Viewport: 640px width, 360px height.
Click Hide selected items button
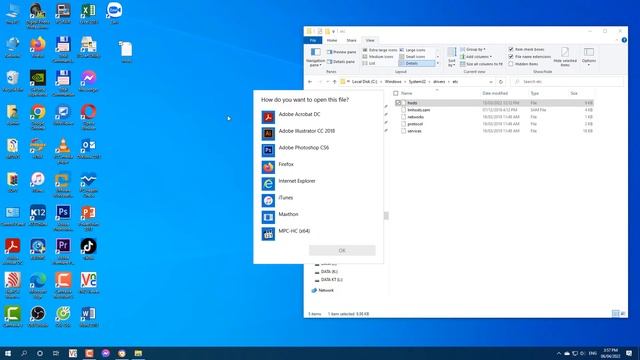click(x=565, y=57)
